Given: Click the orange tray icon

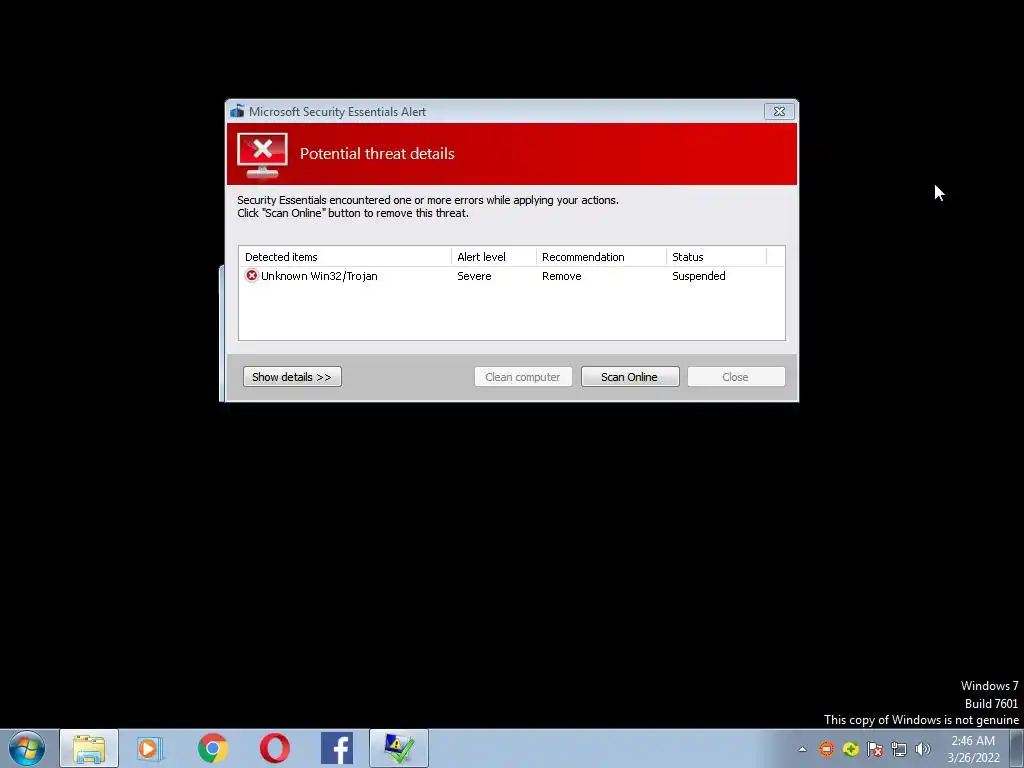Looking at the screenshot, I should (827, 749).
